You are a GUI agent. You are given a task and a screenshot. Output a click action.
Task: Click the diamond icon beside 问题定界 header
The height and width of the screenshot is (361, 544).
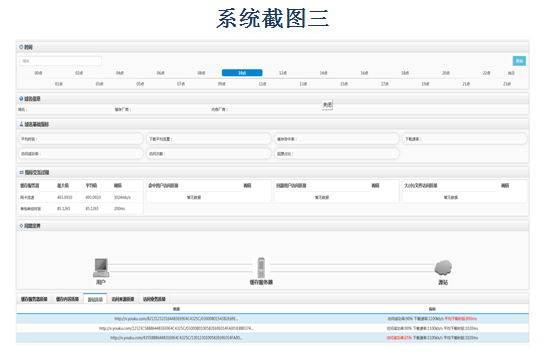pyautogui.click(x=21, y=226)
